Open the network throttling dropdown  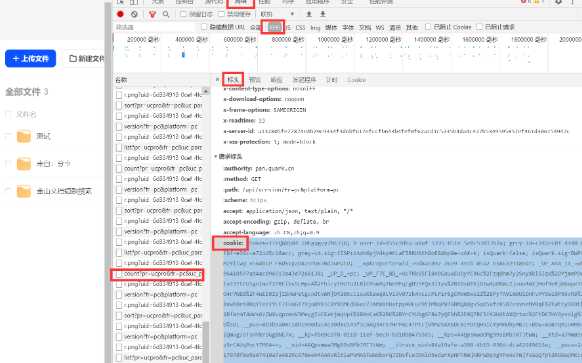pyautogui.click(x=277, y=14)
